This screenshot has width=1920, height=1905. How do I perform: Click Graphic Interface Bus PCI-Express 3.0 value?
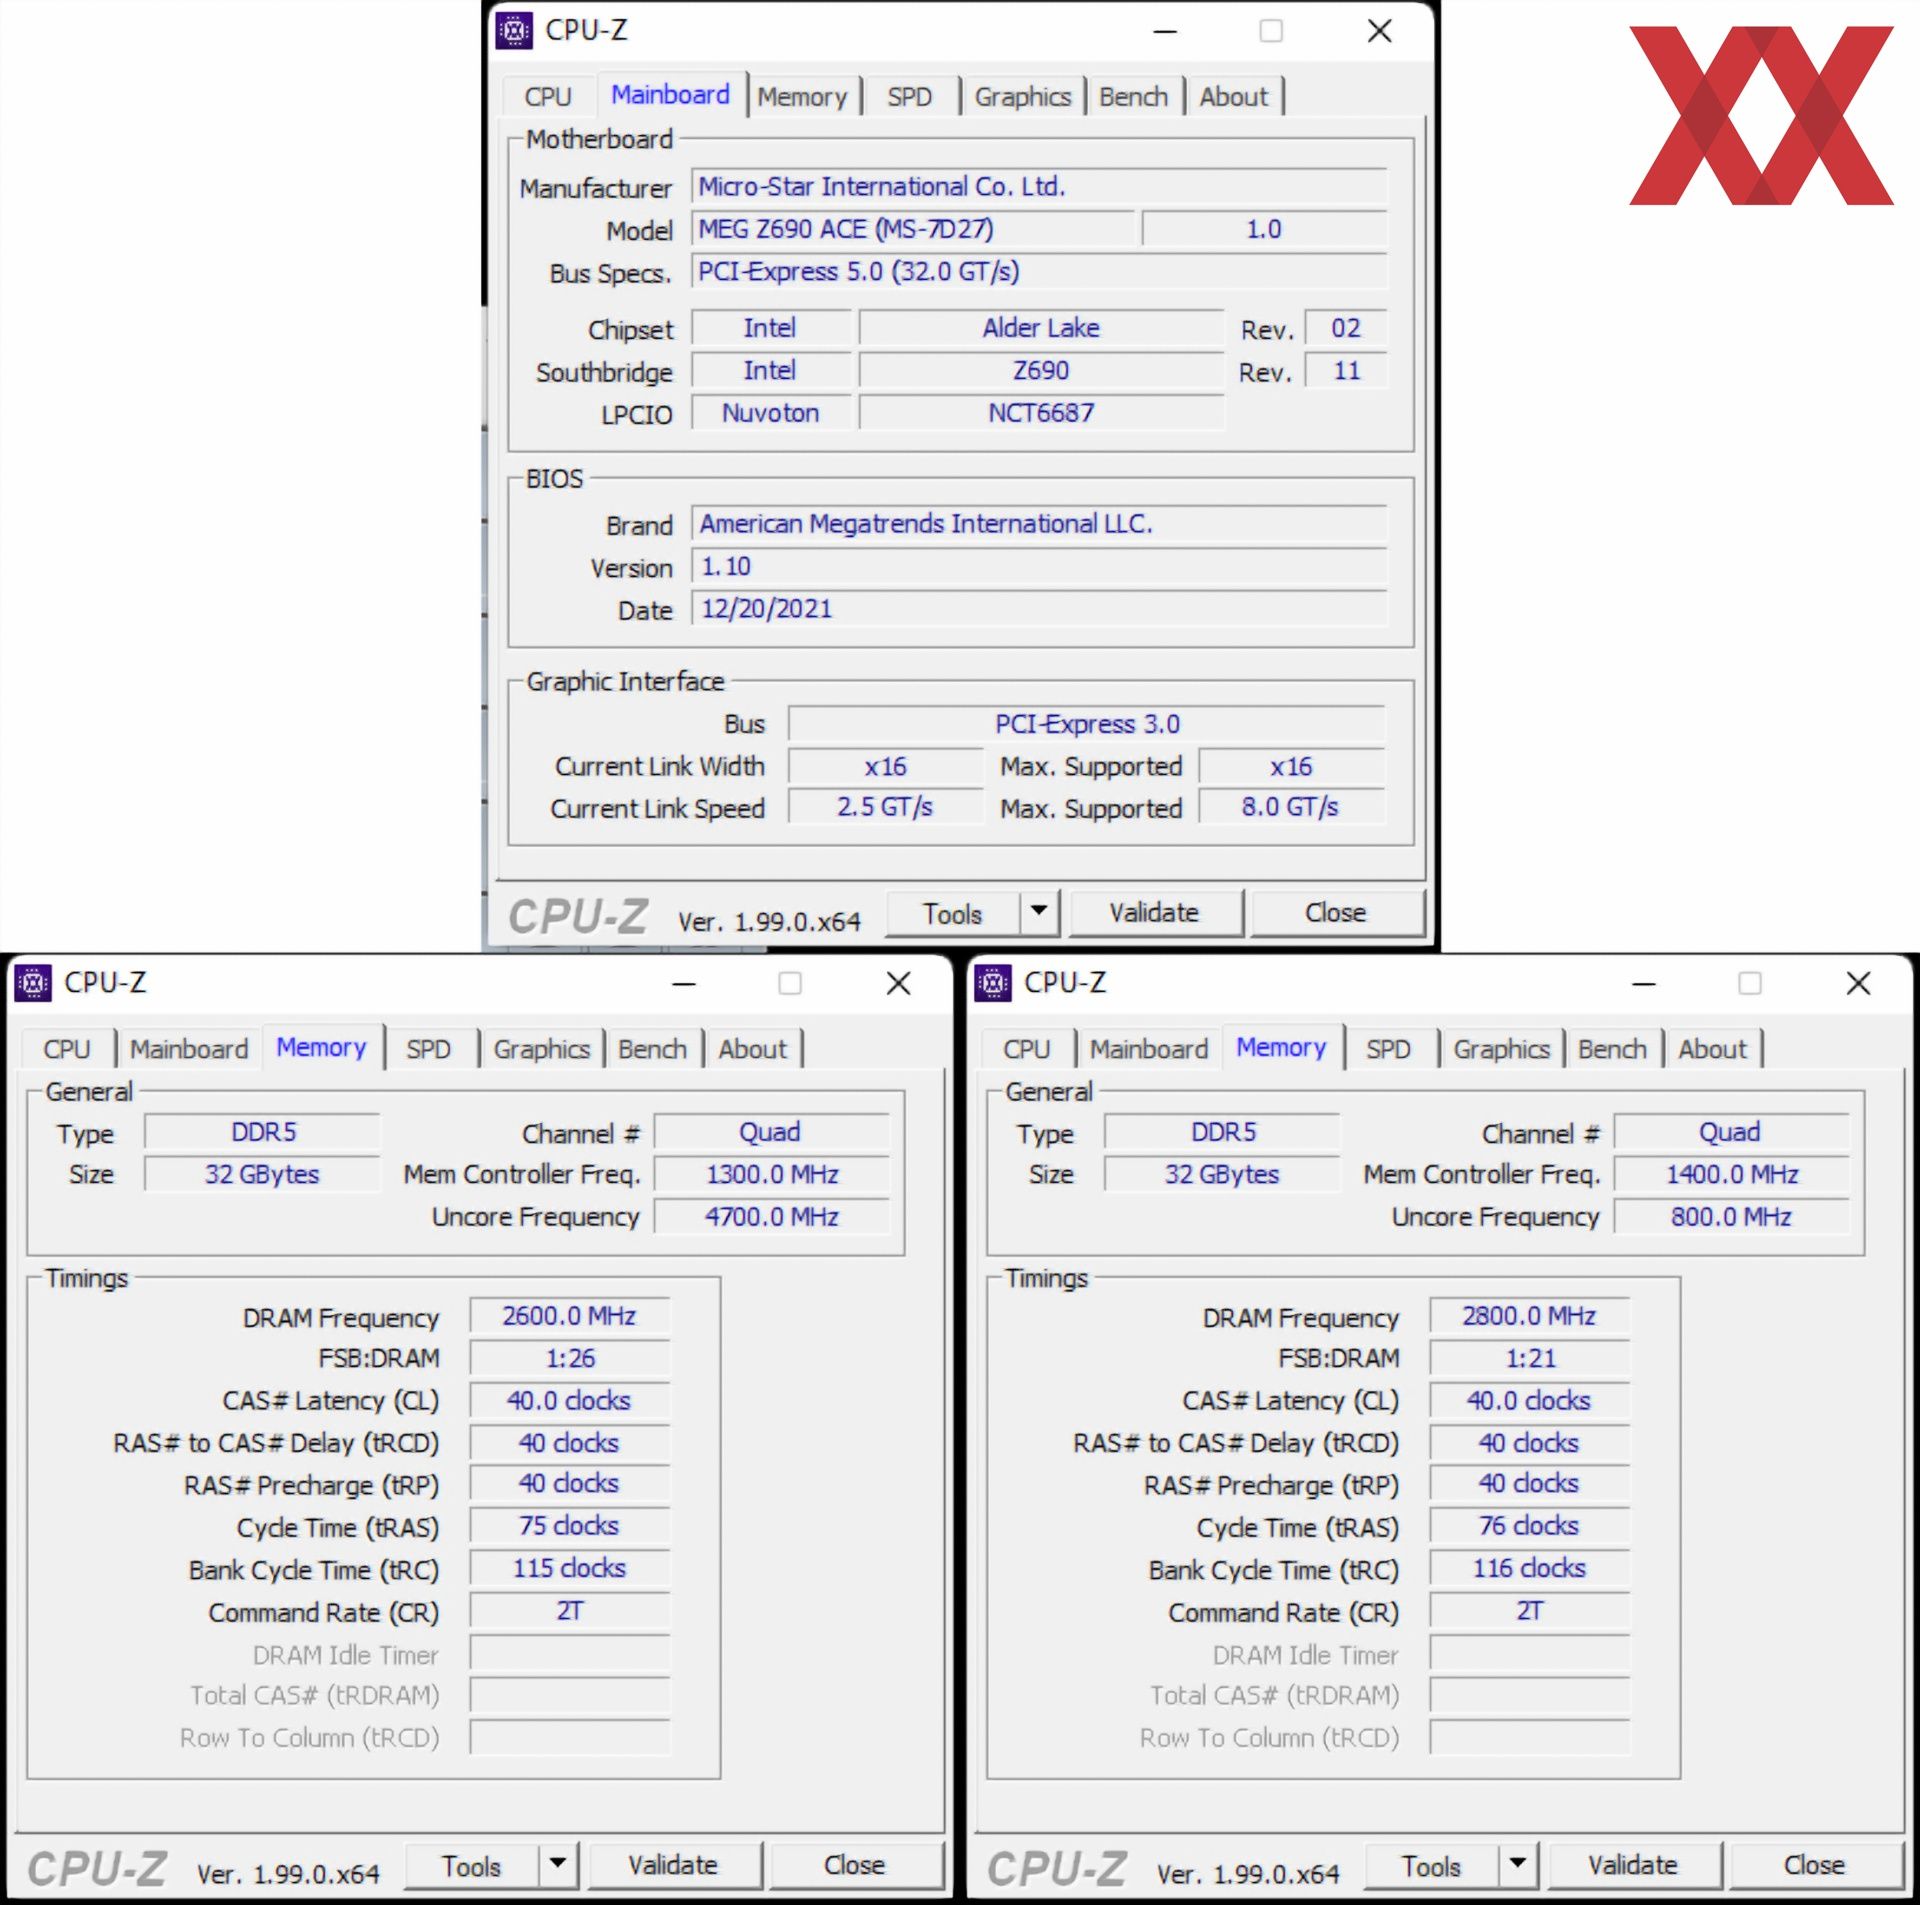(1087, 724)
